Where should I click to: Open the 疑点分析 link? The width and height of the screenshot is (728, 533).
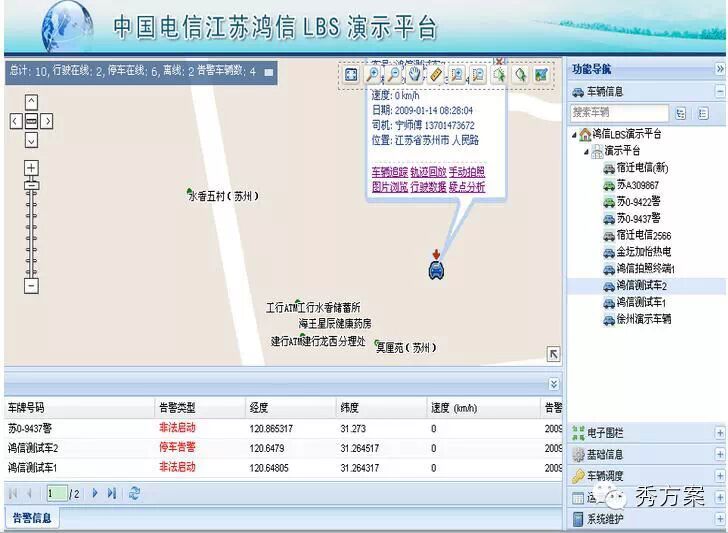click(x=467, y=187)
